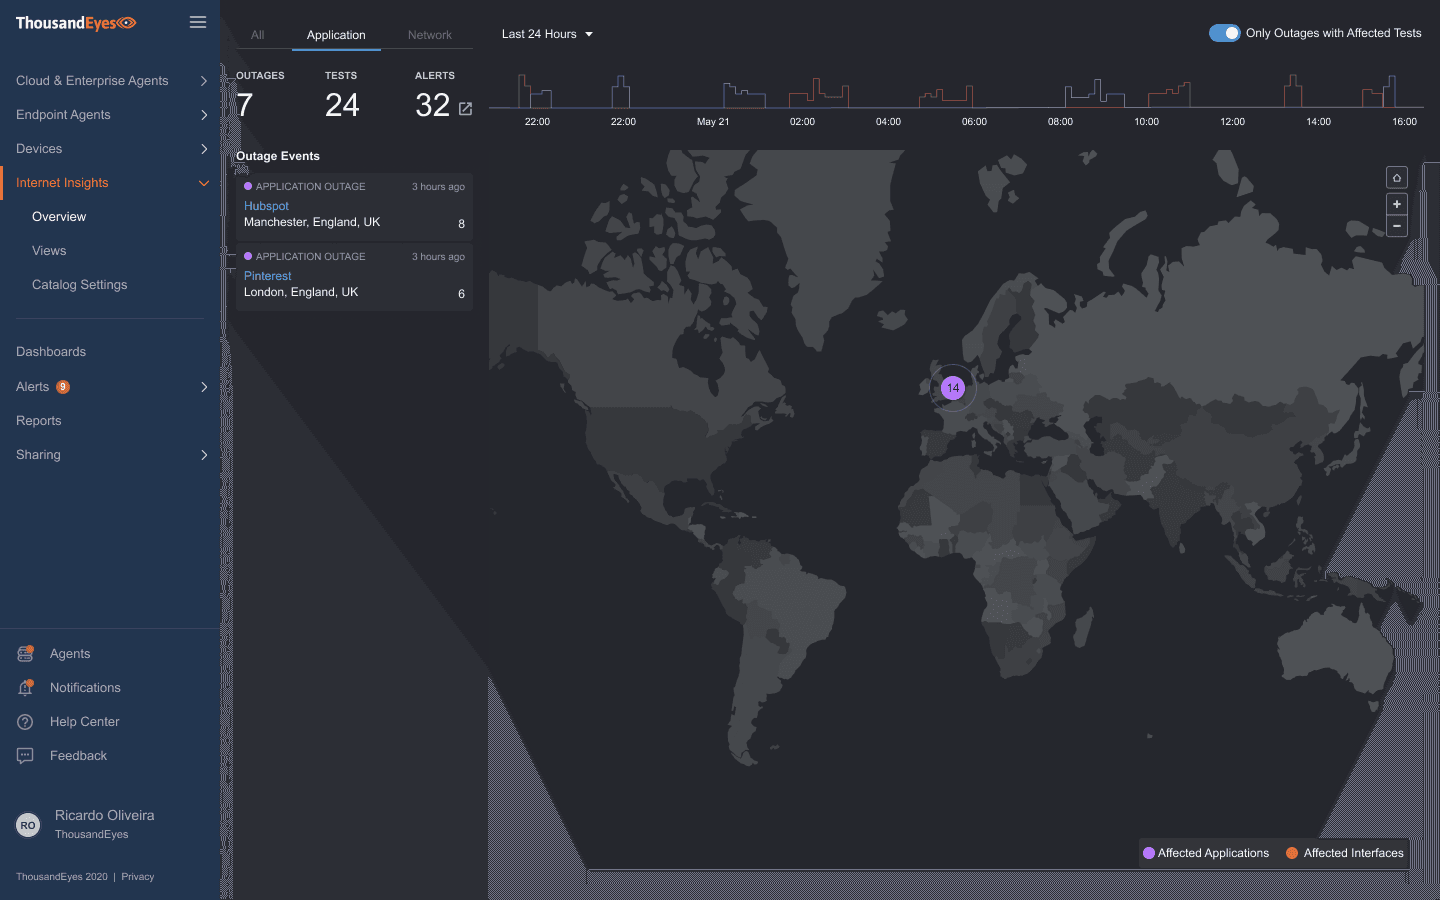Screen dimensions: 1440x900
Task: Toggle Affected Applications legend item
Action: (1206, 853)
